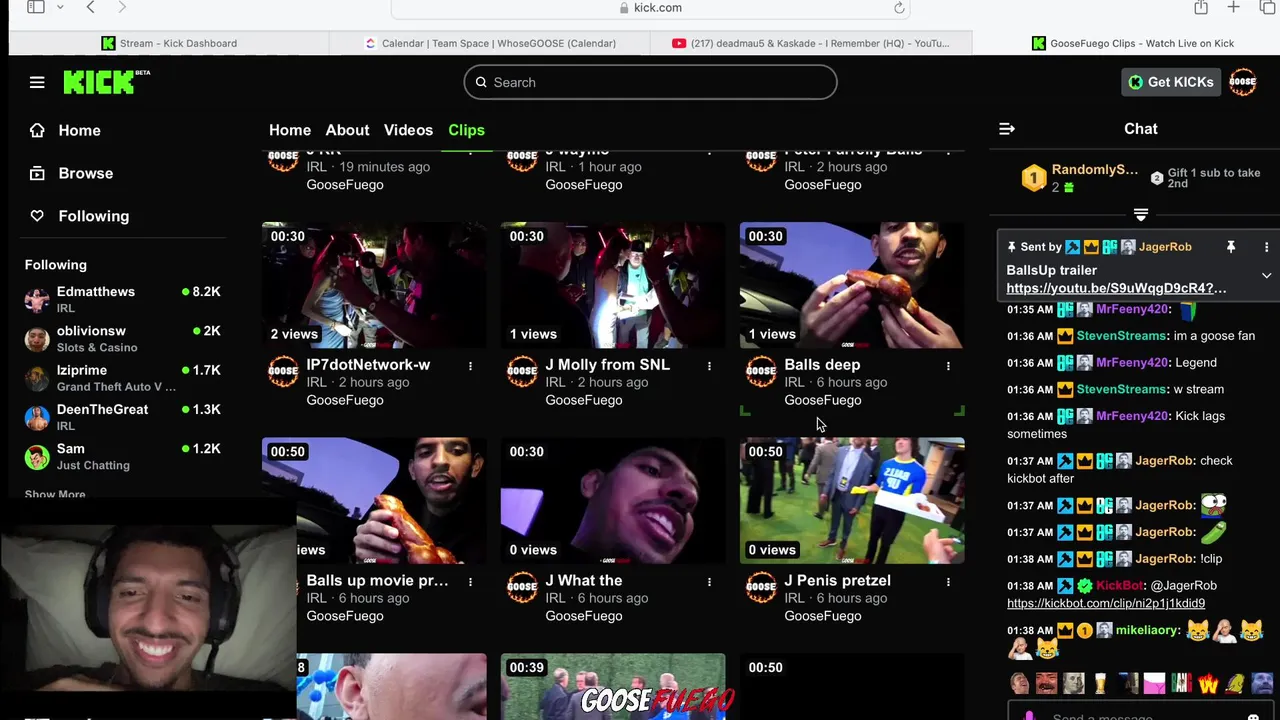The width and height of the screenshot is (1280, 720).
Task: Select the About channel tab
Action: [x=347, y=130]
